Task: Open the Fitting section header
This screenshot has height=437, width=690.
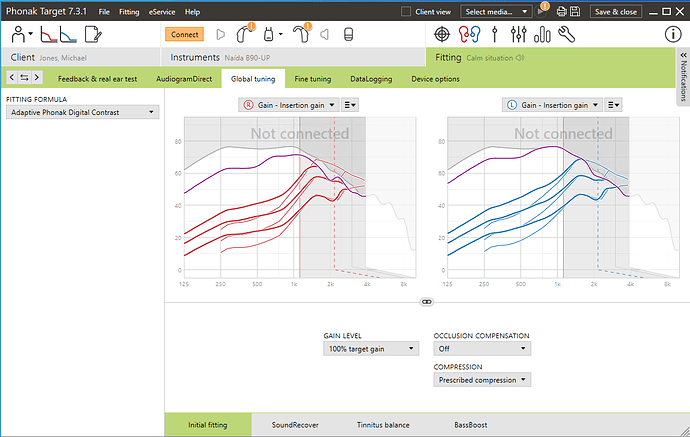Action: click(x=550, y=57)
